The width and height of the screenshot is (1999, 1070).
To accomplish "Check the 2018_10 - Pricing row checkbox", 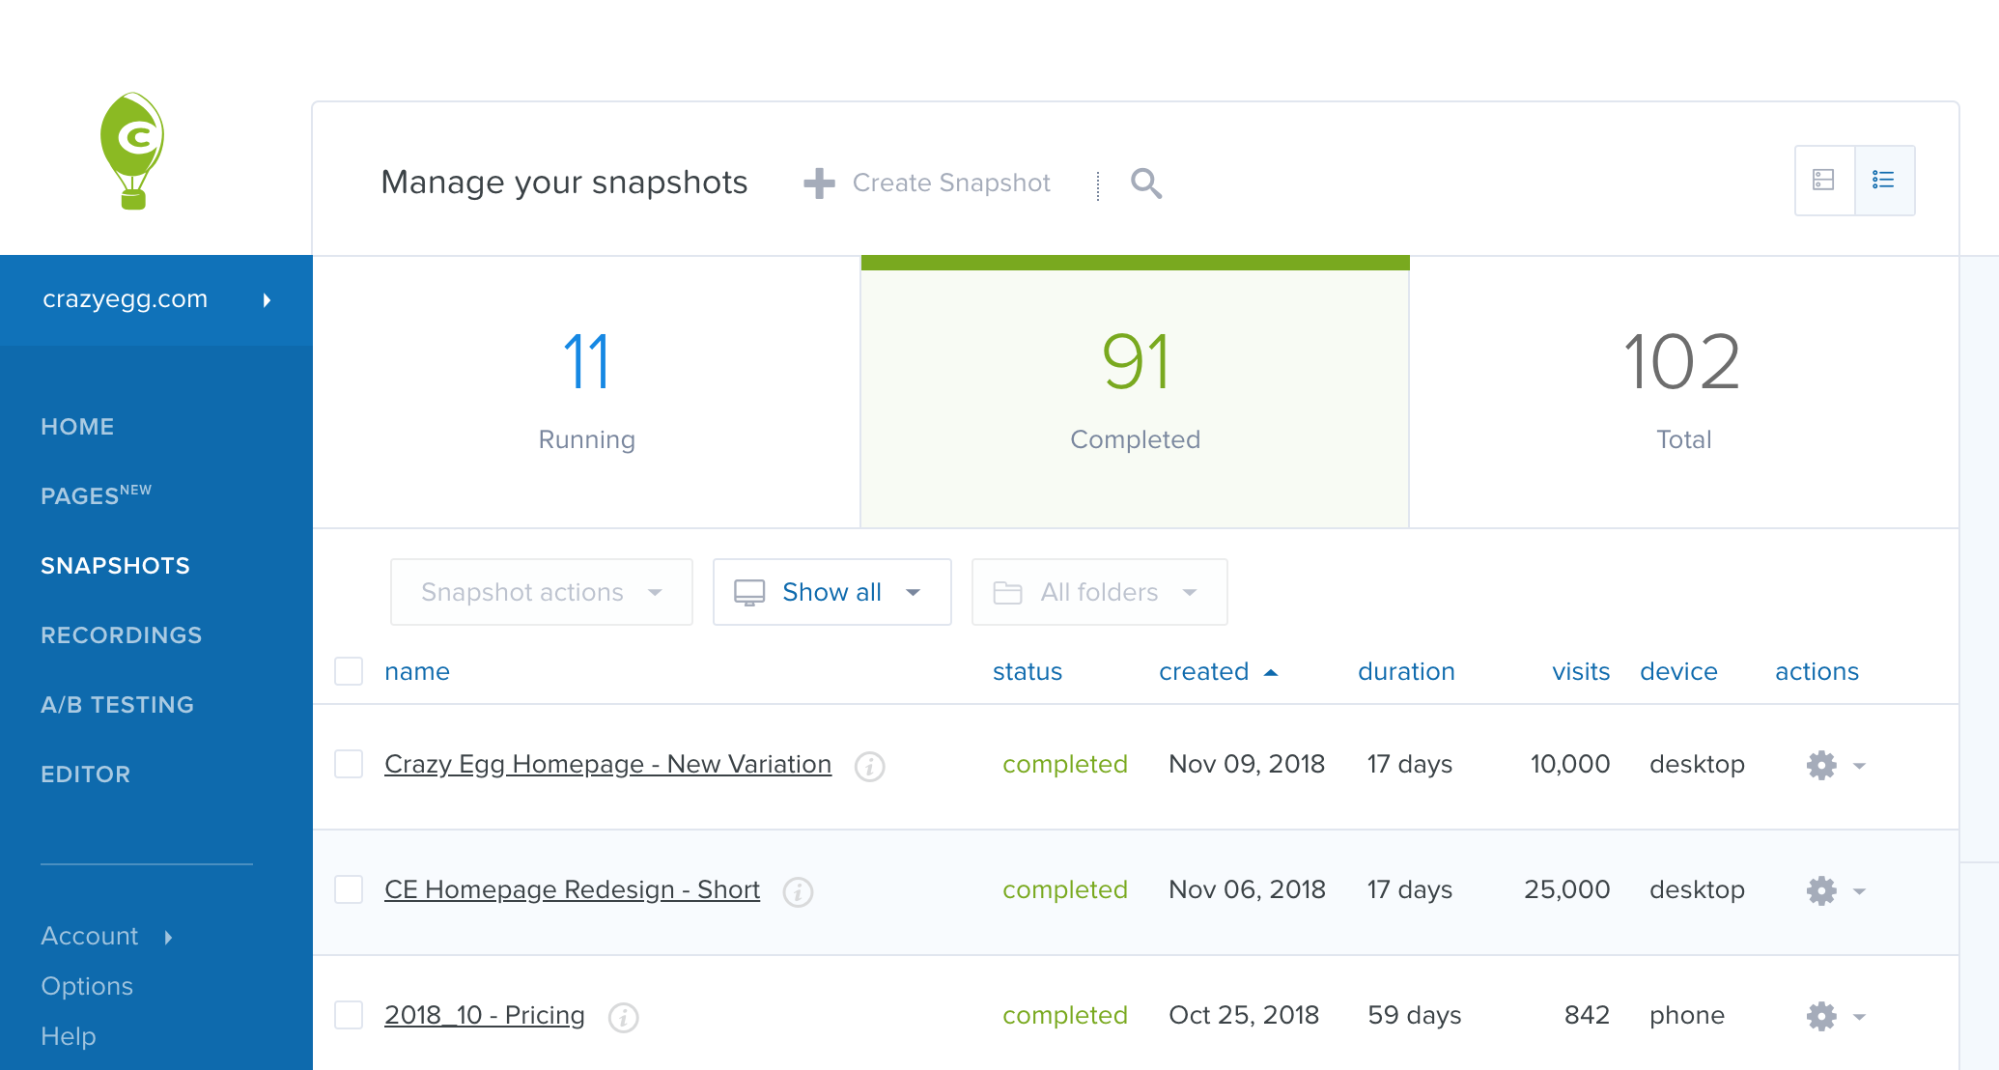I will click(348, 1015).
